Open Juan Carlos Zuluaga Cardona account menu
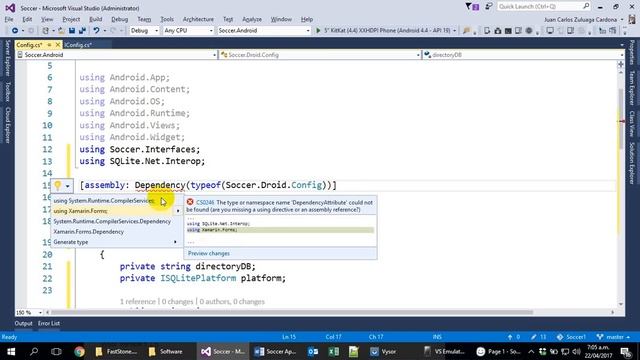This screenshot has width=640, height=360. point(584,20)
